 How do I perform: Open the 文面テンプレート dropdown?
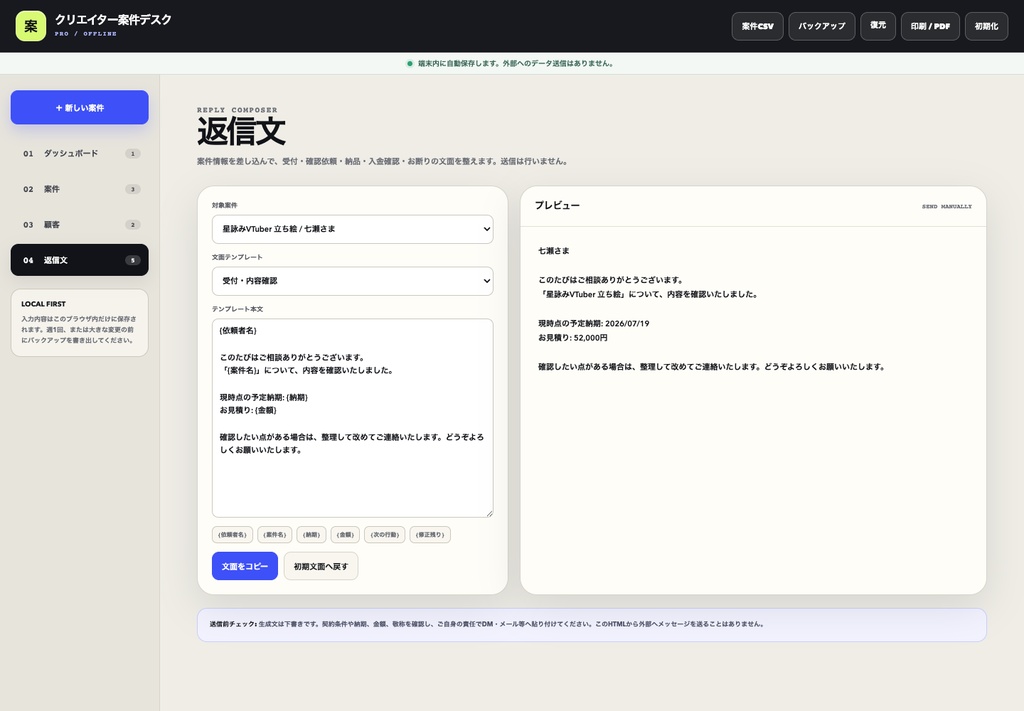coord(353,281)
